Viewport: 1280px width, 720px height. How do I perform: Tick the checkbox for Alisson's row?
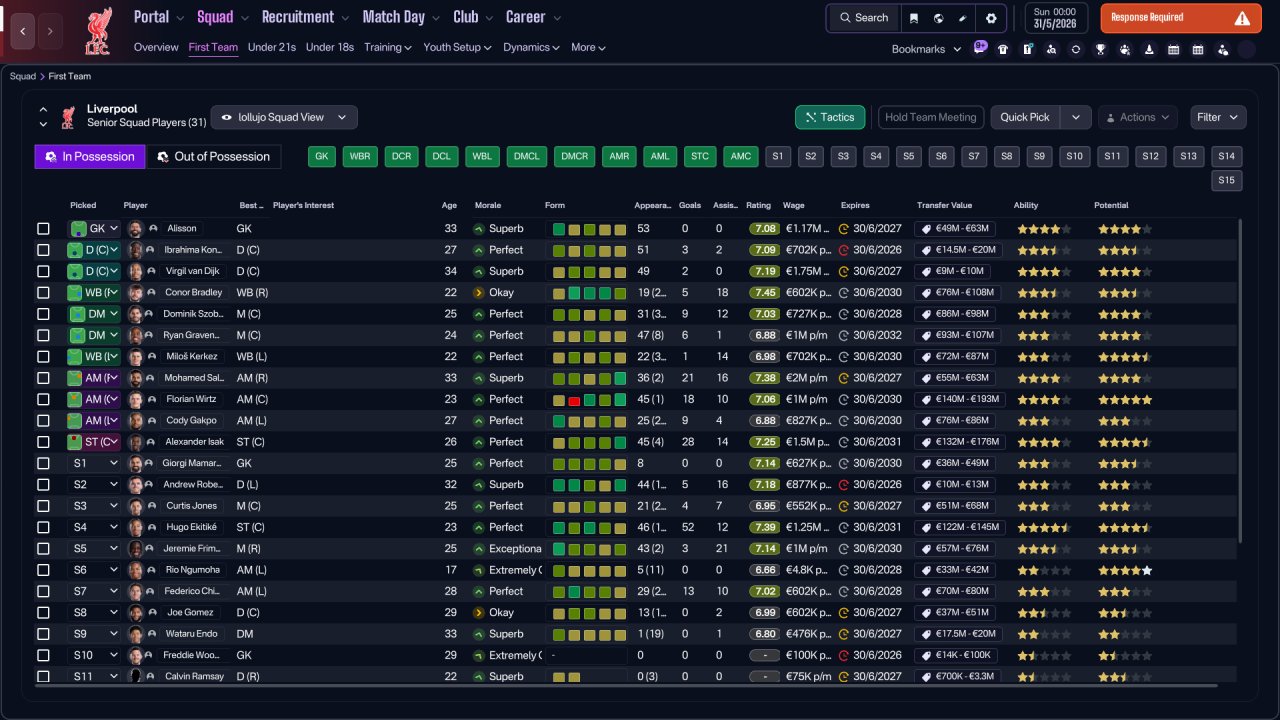click(43, 229)
